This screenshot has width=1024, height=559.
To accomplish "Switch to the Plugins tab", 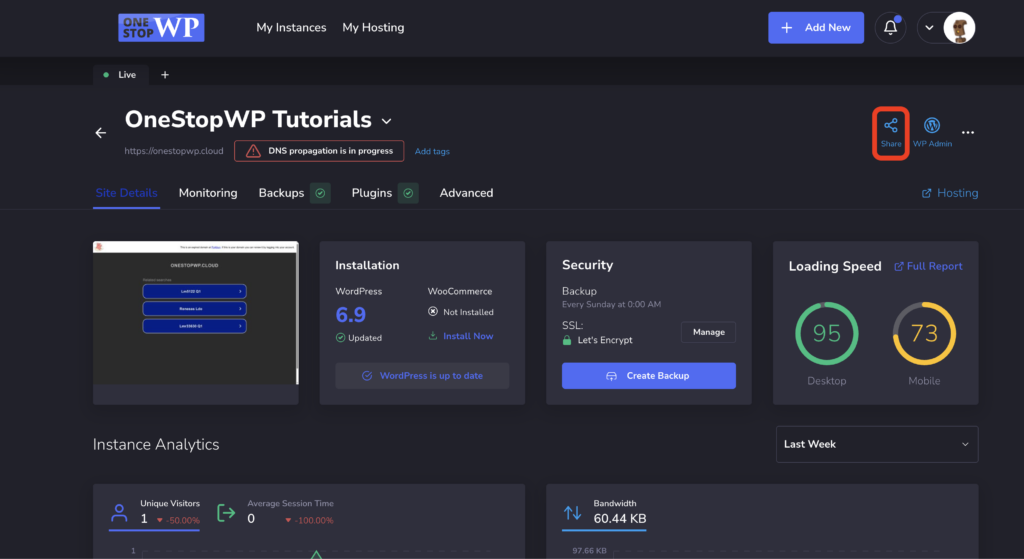I will click(372, 193).
